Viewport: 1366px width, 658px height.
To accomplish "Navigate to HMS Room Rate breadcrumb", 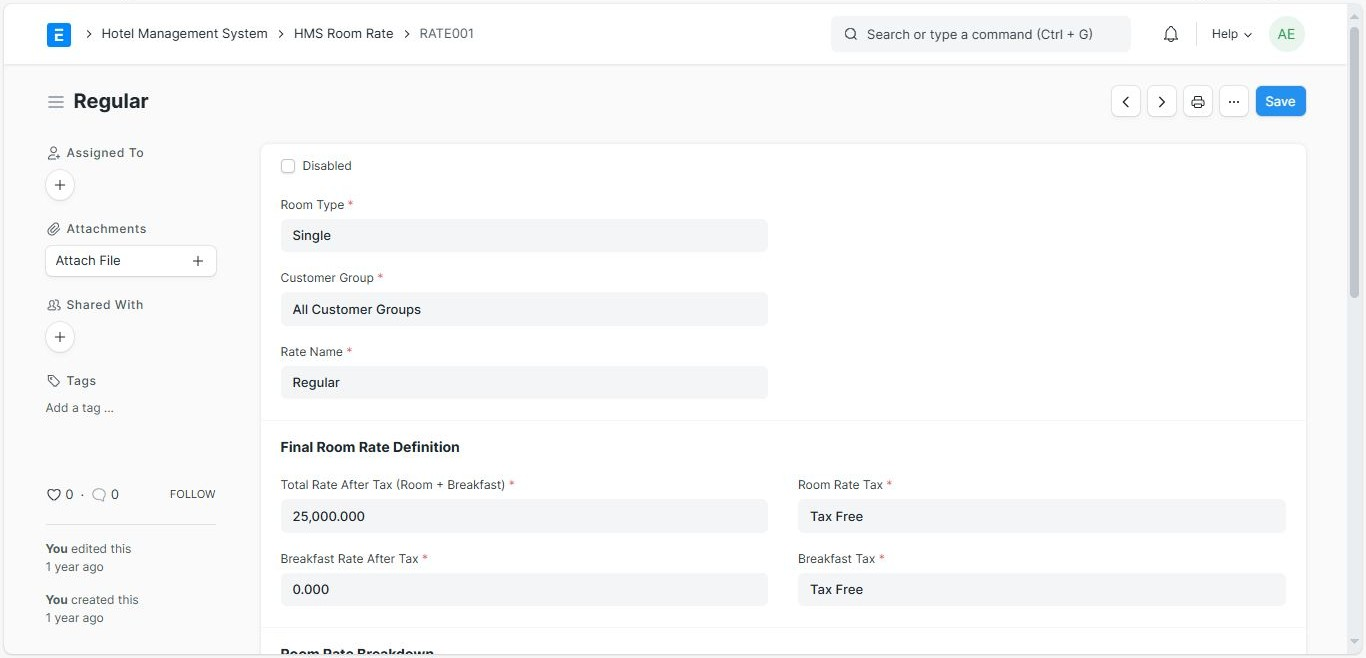I will point(343,34).
